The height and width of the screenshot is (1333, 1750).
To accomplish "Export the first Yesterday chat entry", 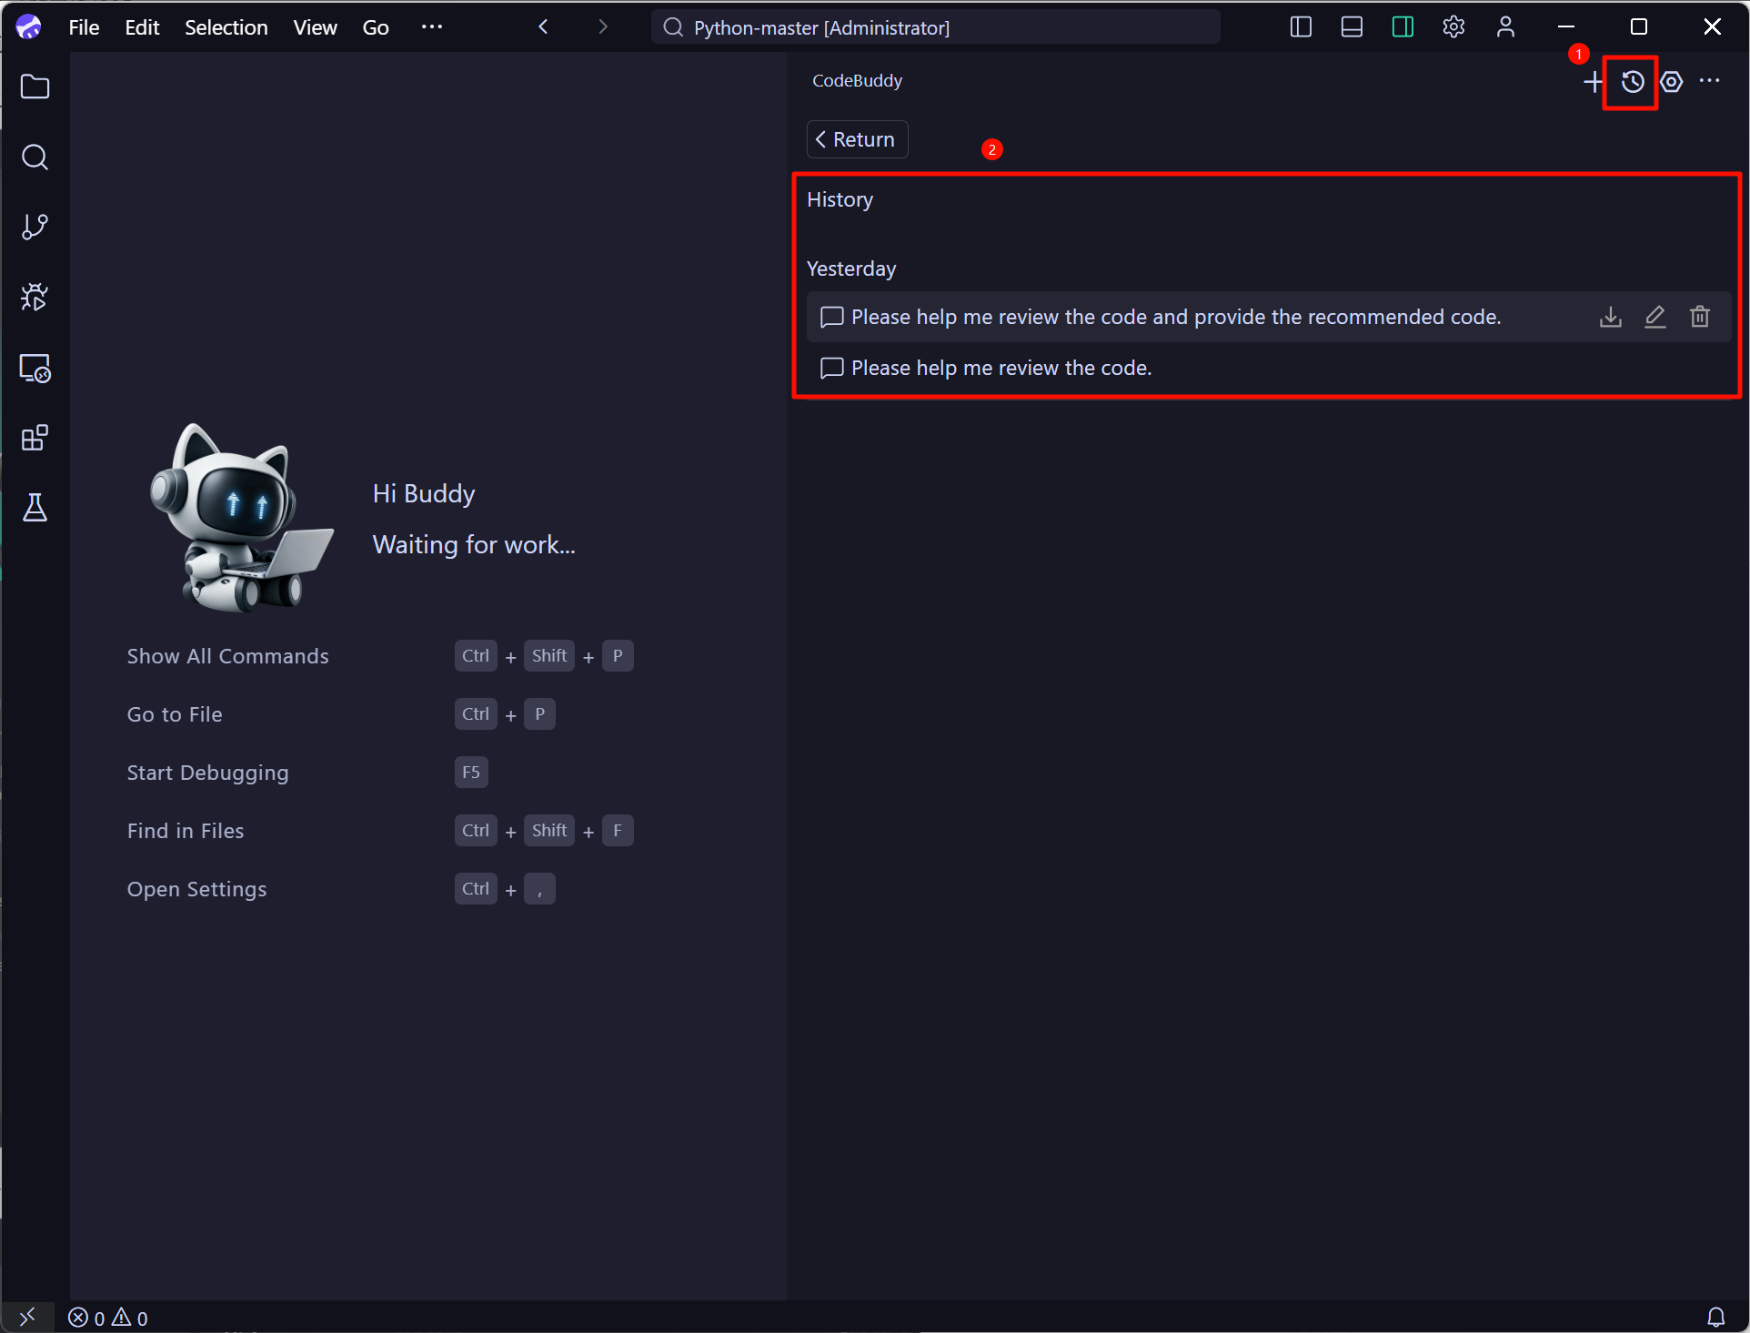I will (x=1610, y=316).
